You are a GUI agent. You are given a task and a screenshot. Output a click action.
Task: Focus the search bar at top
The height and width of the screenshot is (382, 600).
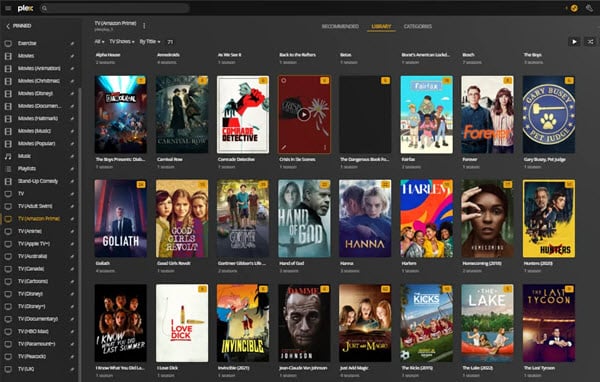pyautogui.click(x=115, y=8)
